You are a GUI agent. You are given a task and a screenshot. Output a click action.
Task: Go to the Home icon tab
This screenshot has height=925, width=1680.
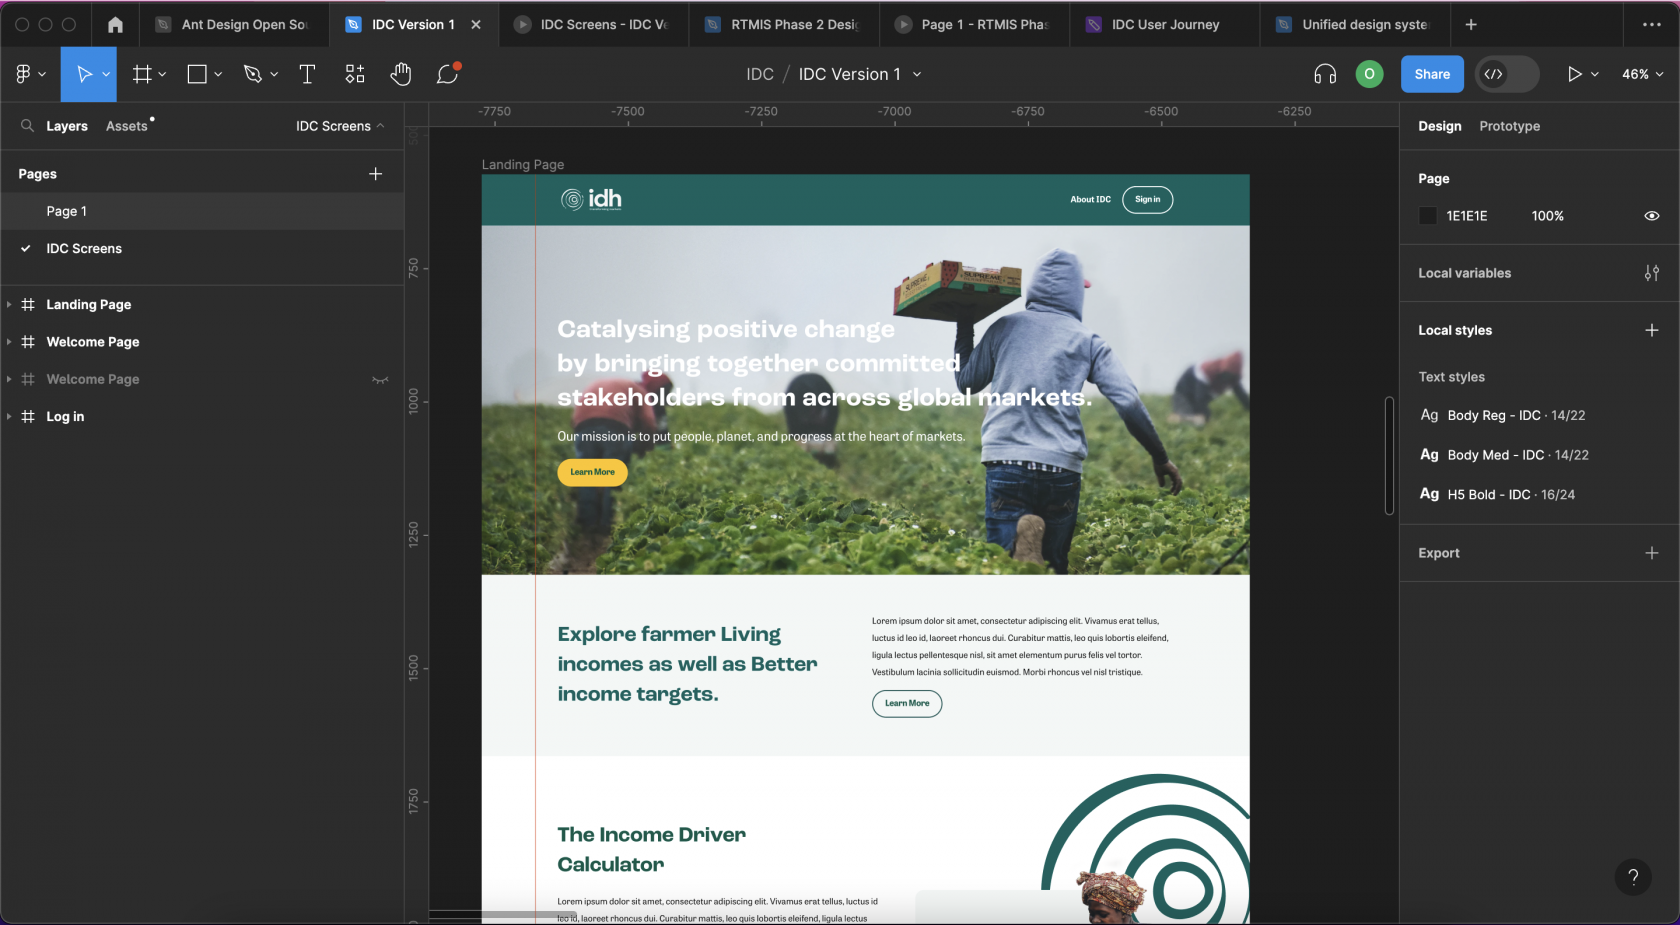(x=116, y=25)
